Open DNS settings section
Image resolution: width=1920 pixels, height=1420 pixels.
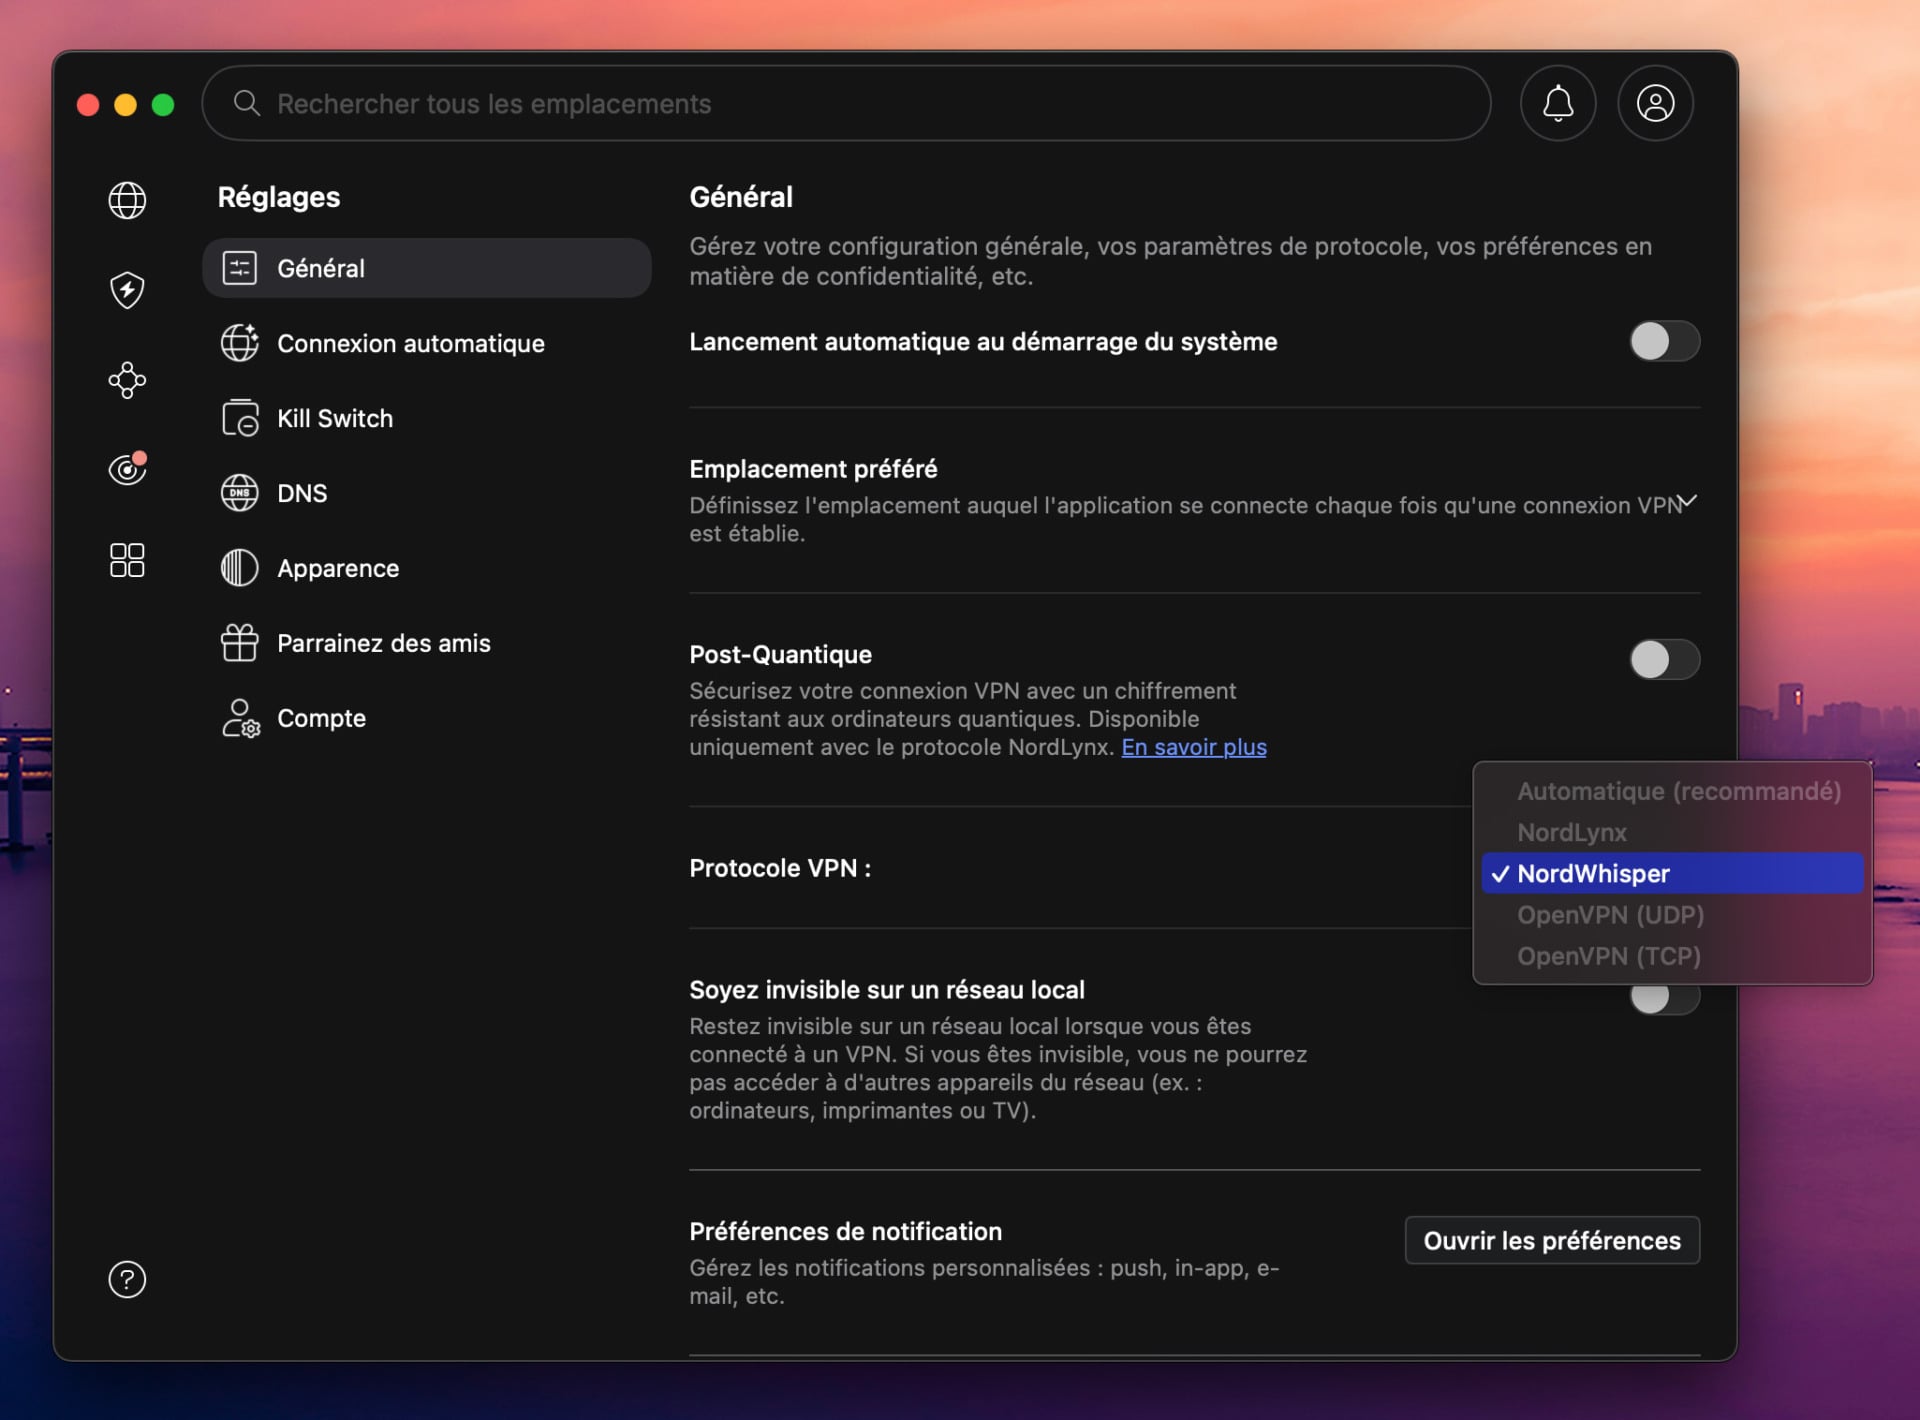(x=427, y=493)
